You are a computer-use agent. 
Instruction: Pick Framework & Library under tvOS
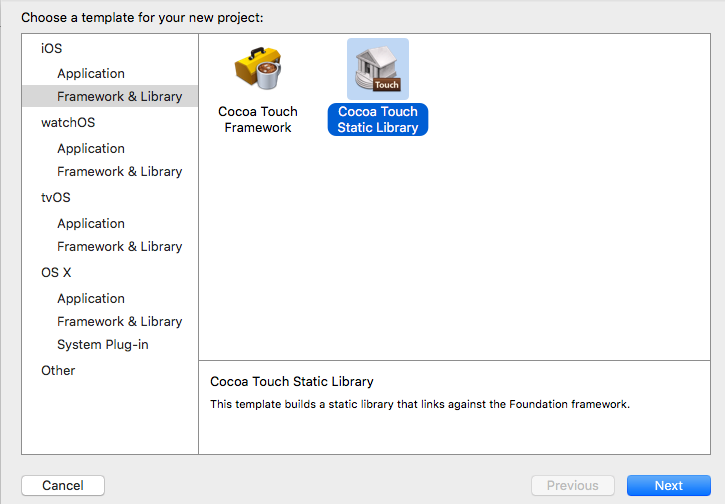[x=119, y=247]
